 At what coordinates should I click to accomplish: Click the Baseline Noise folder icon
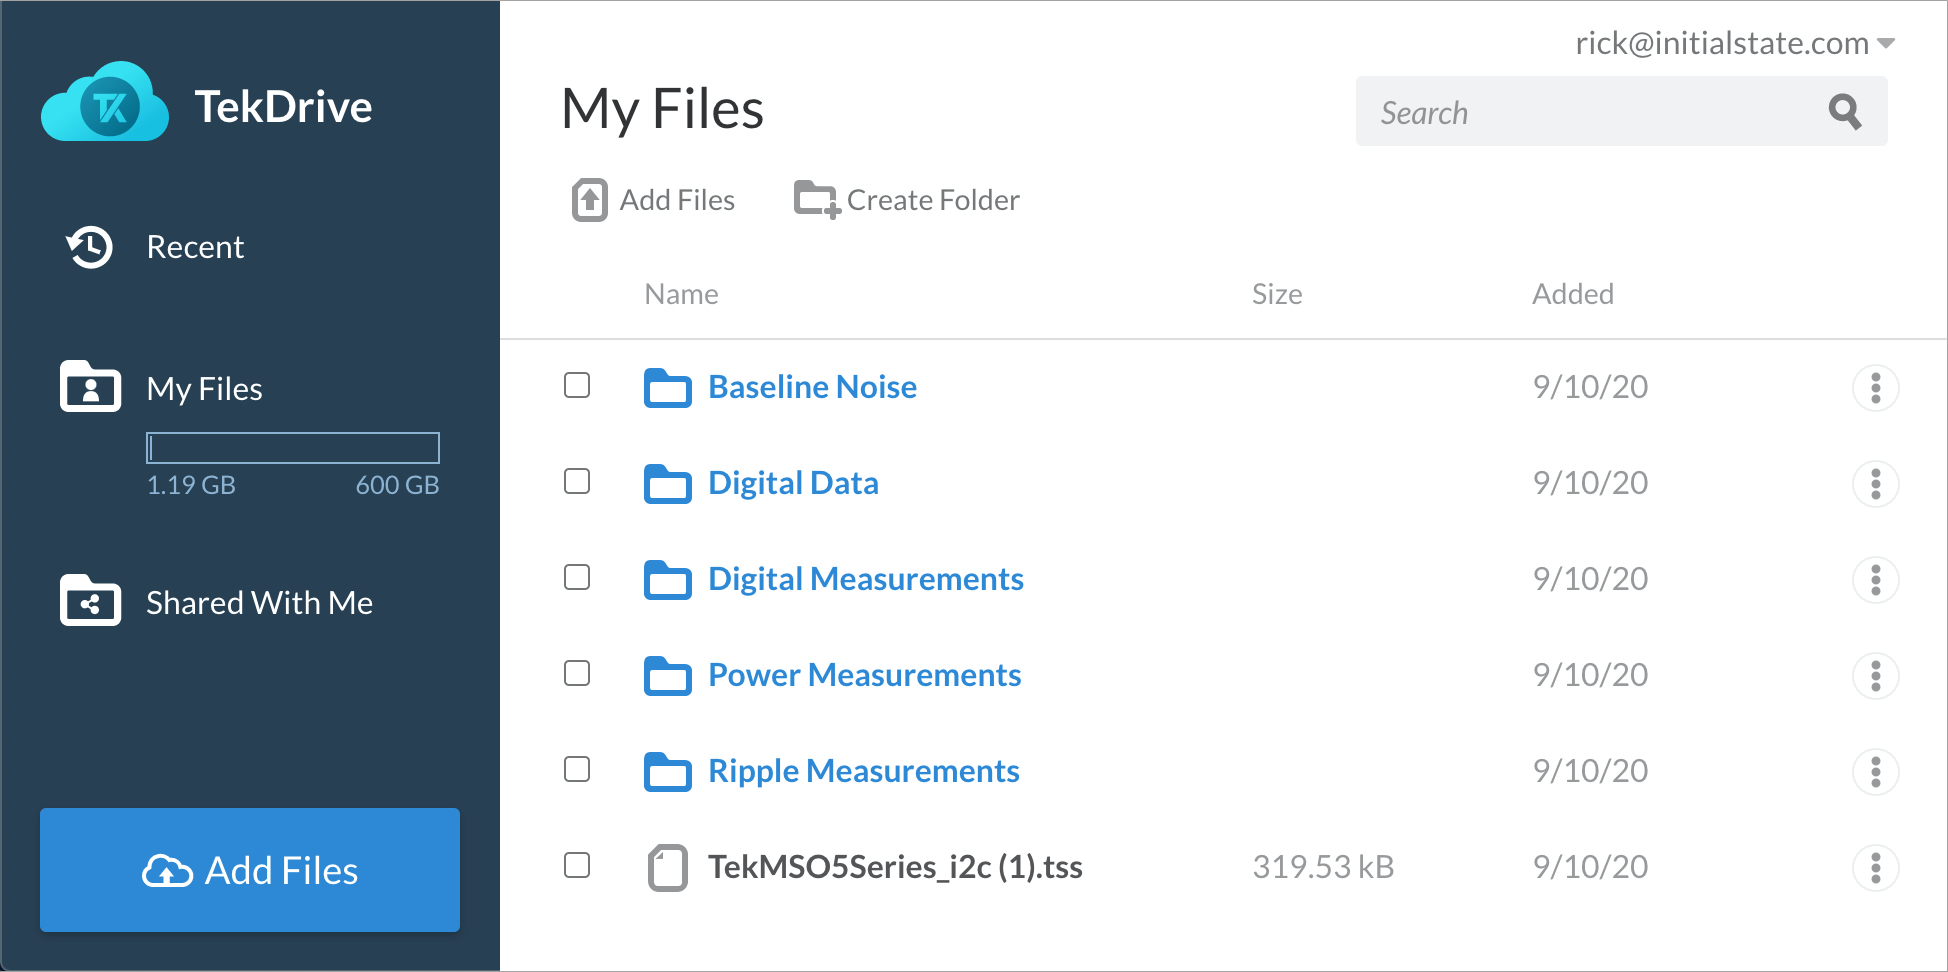coord(667,388)
